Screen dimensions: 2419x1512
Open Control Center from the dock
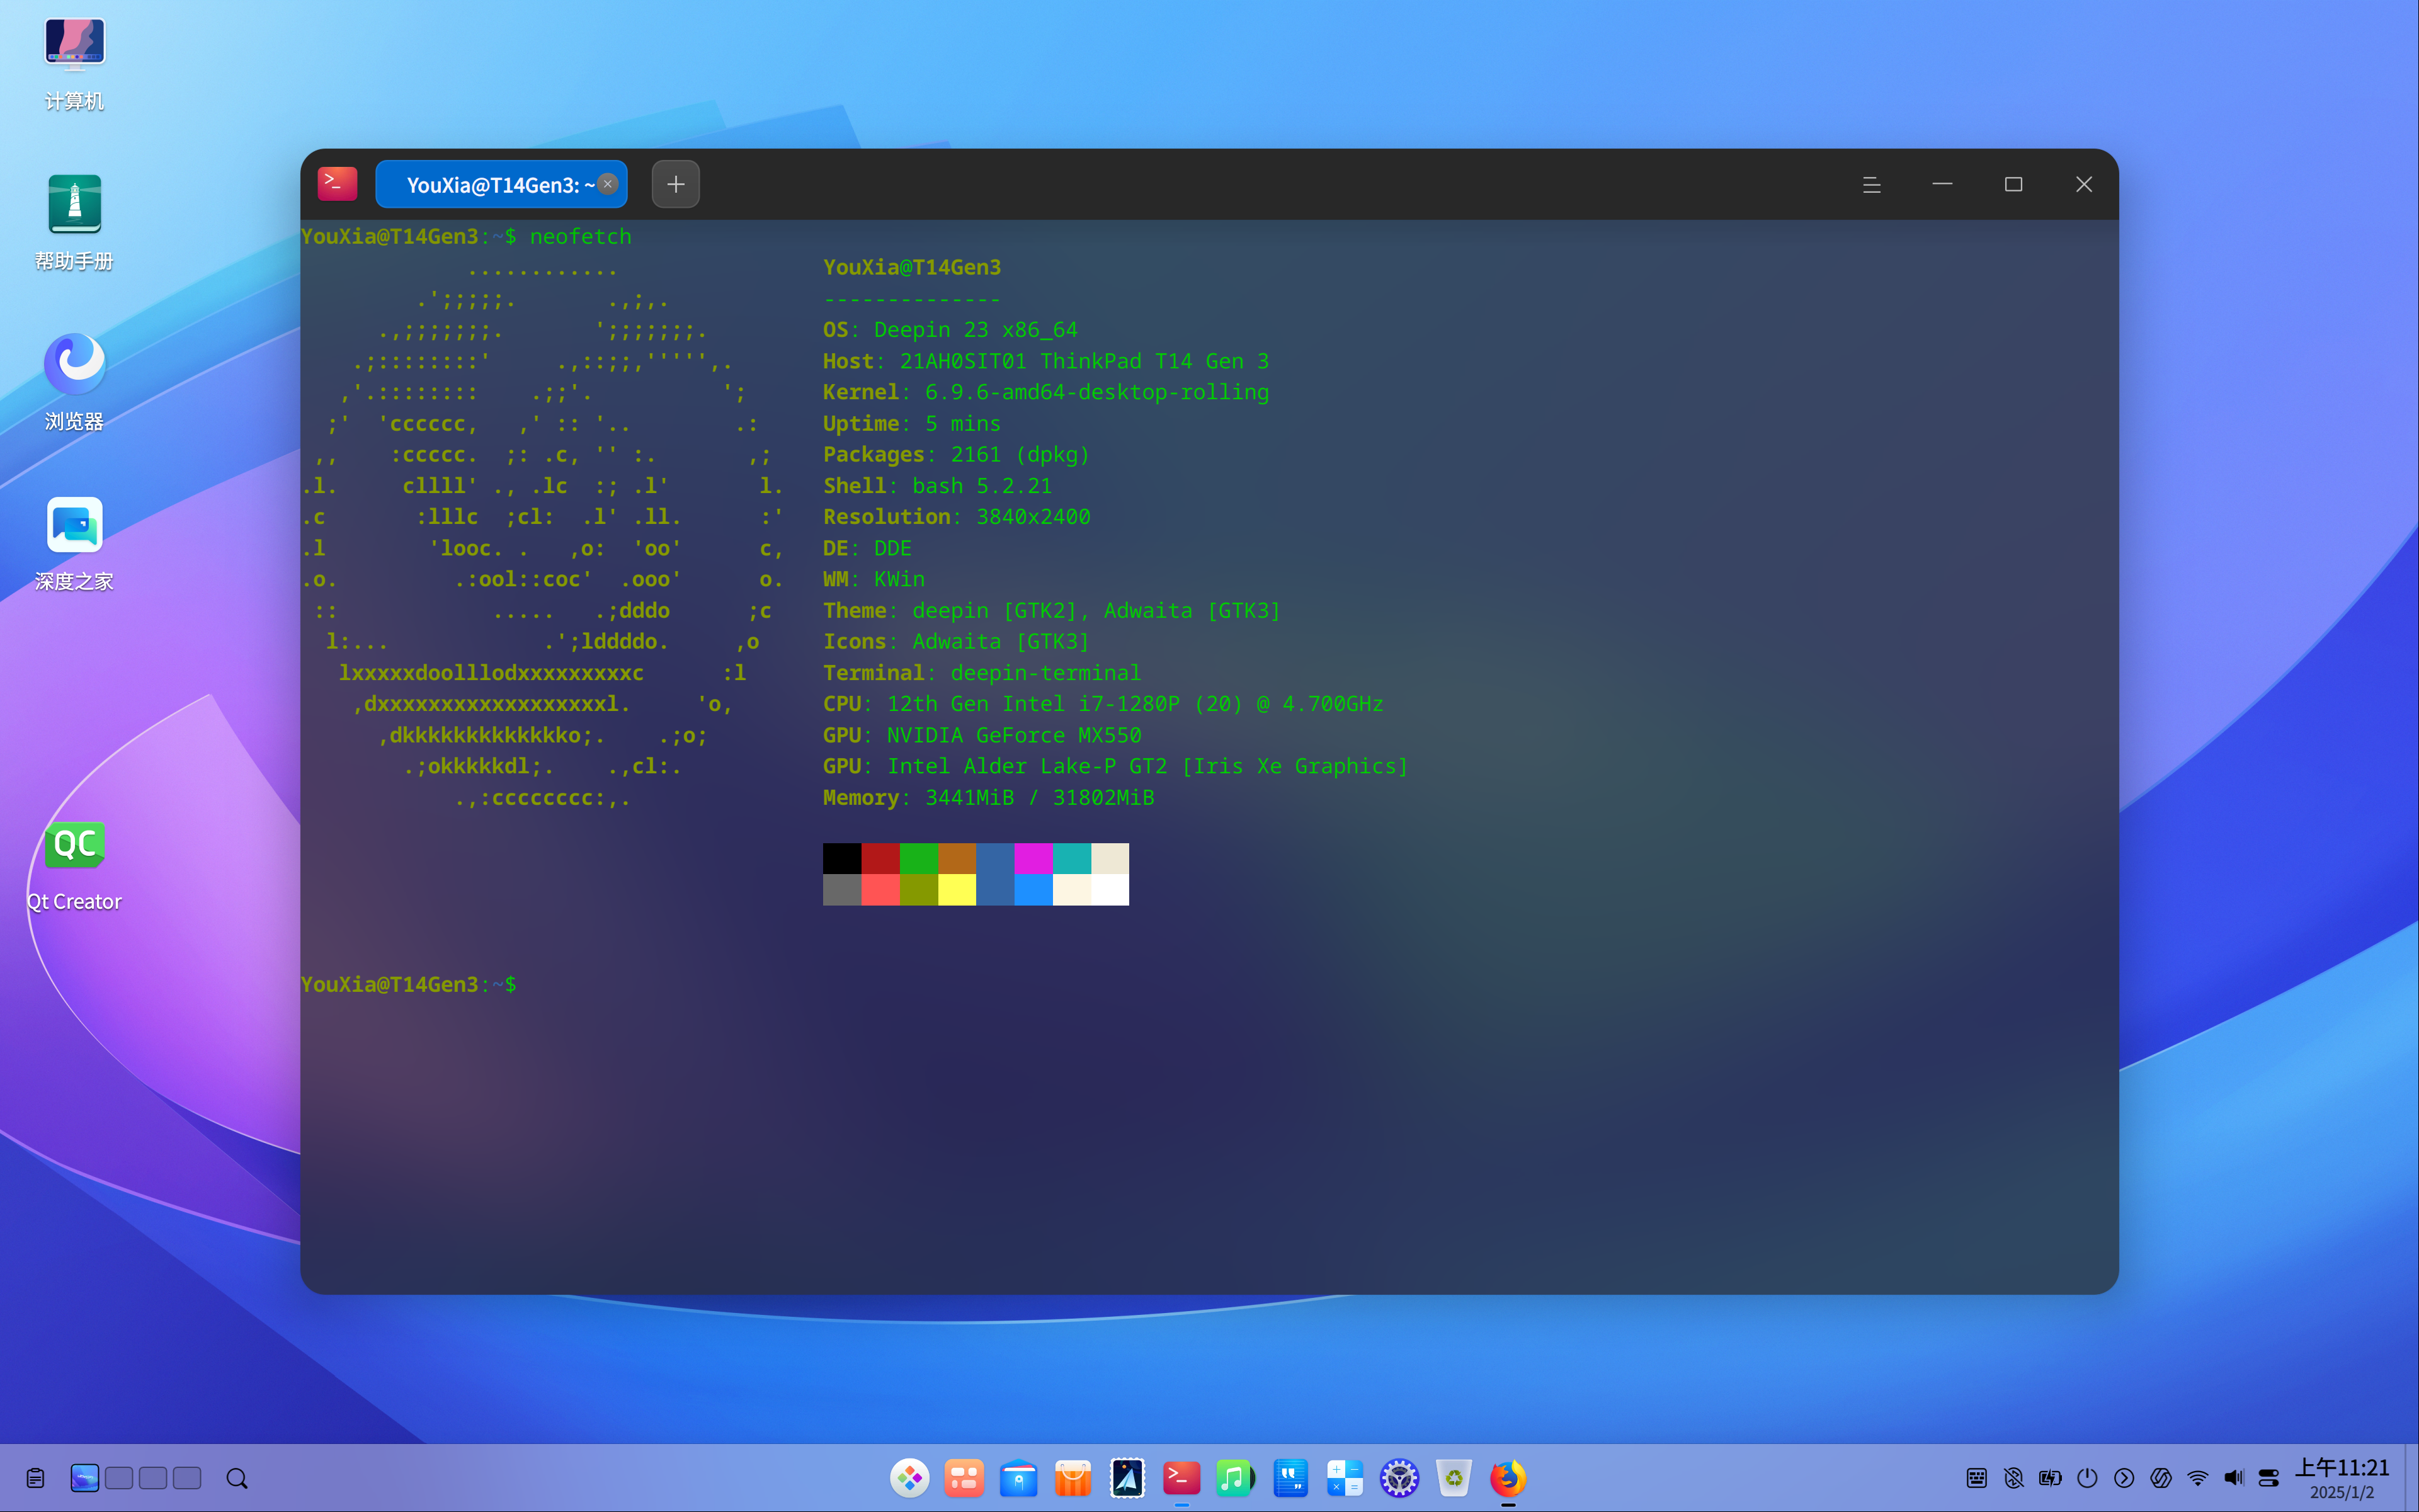1399,1477
